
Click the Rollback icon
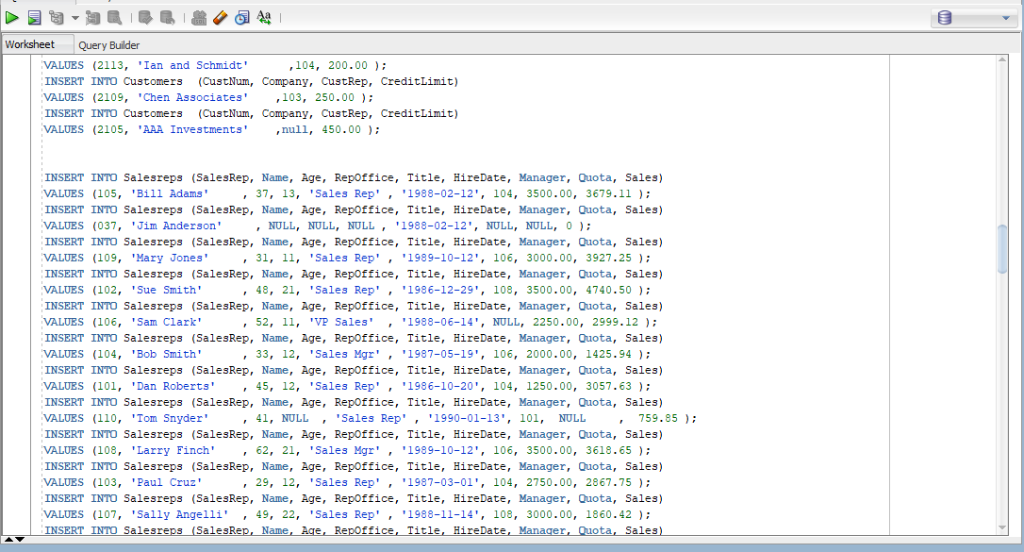coord(167,18)
